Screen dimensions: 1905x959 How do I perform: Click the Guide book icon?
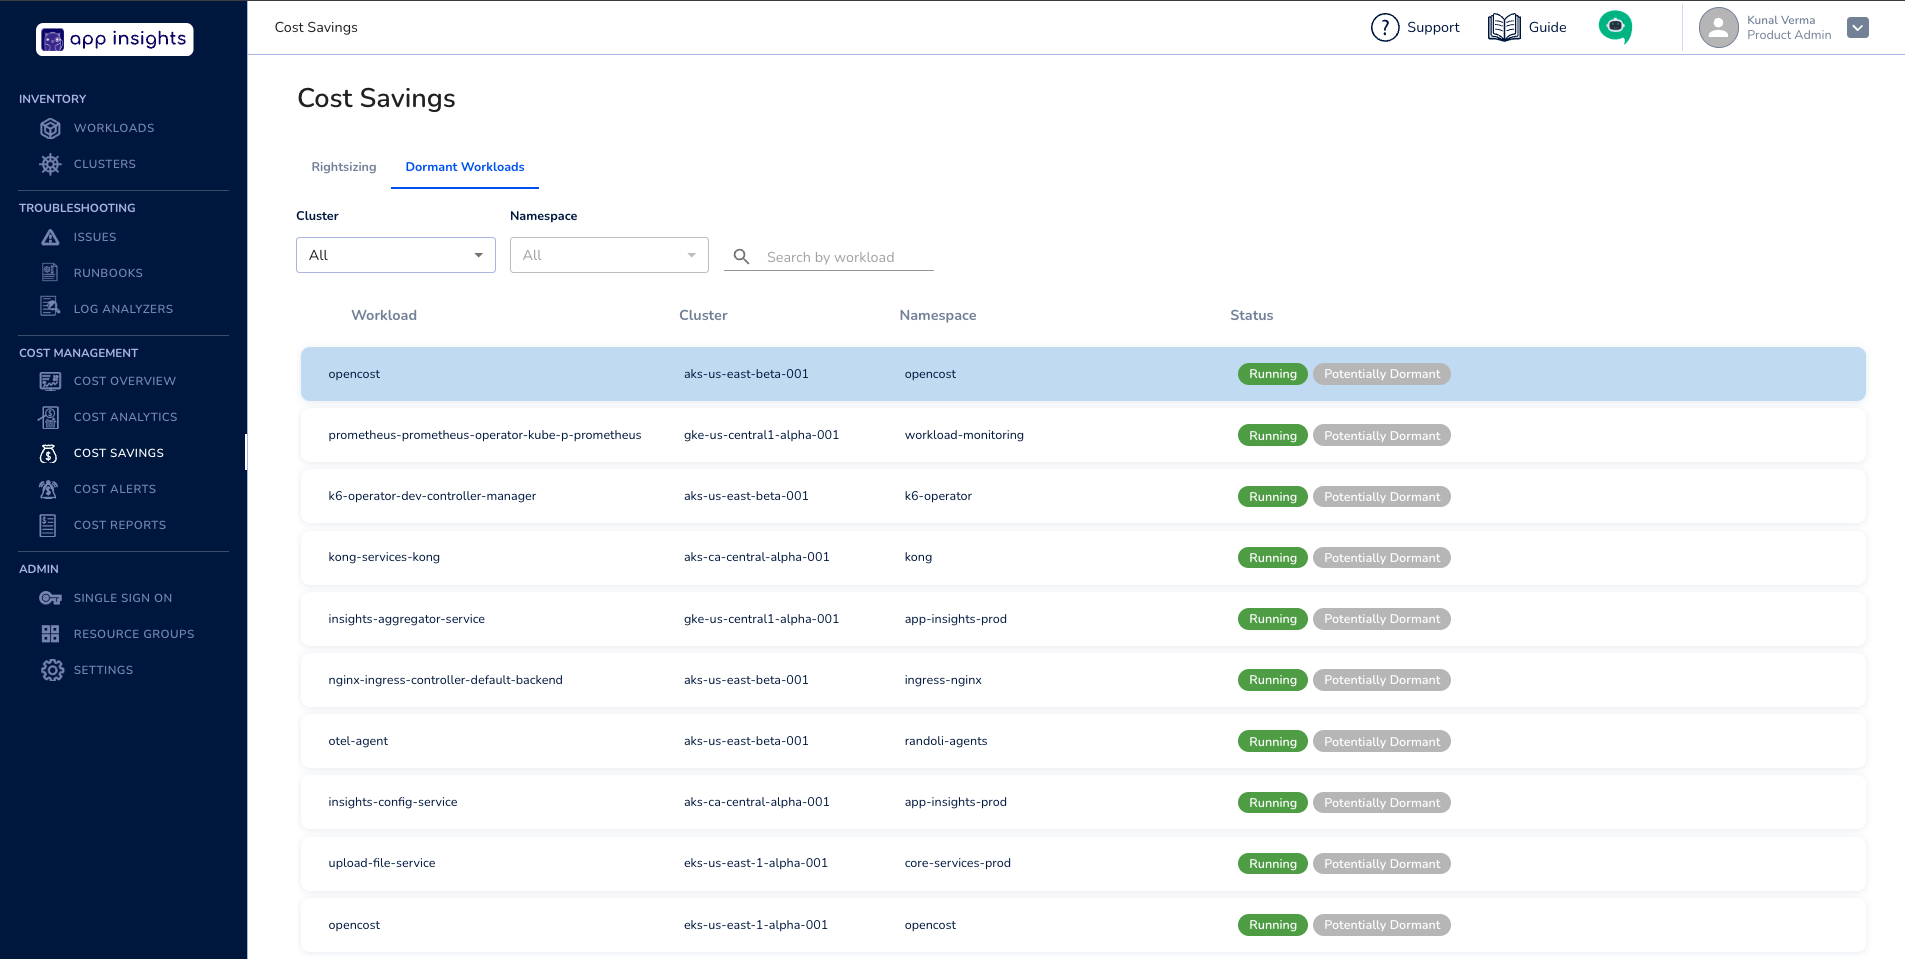pos(1503,27)
